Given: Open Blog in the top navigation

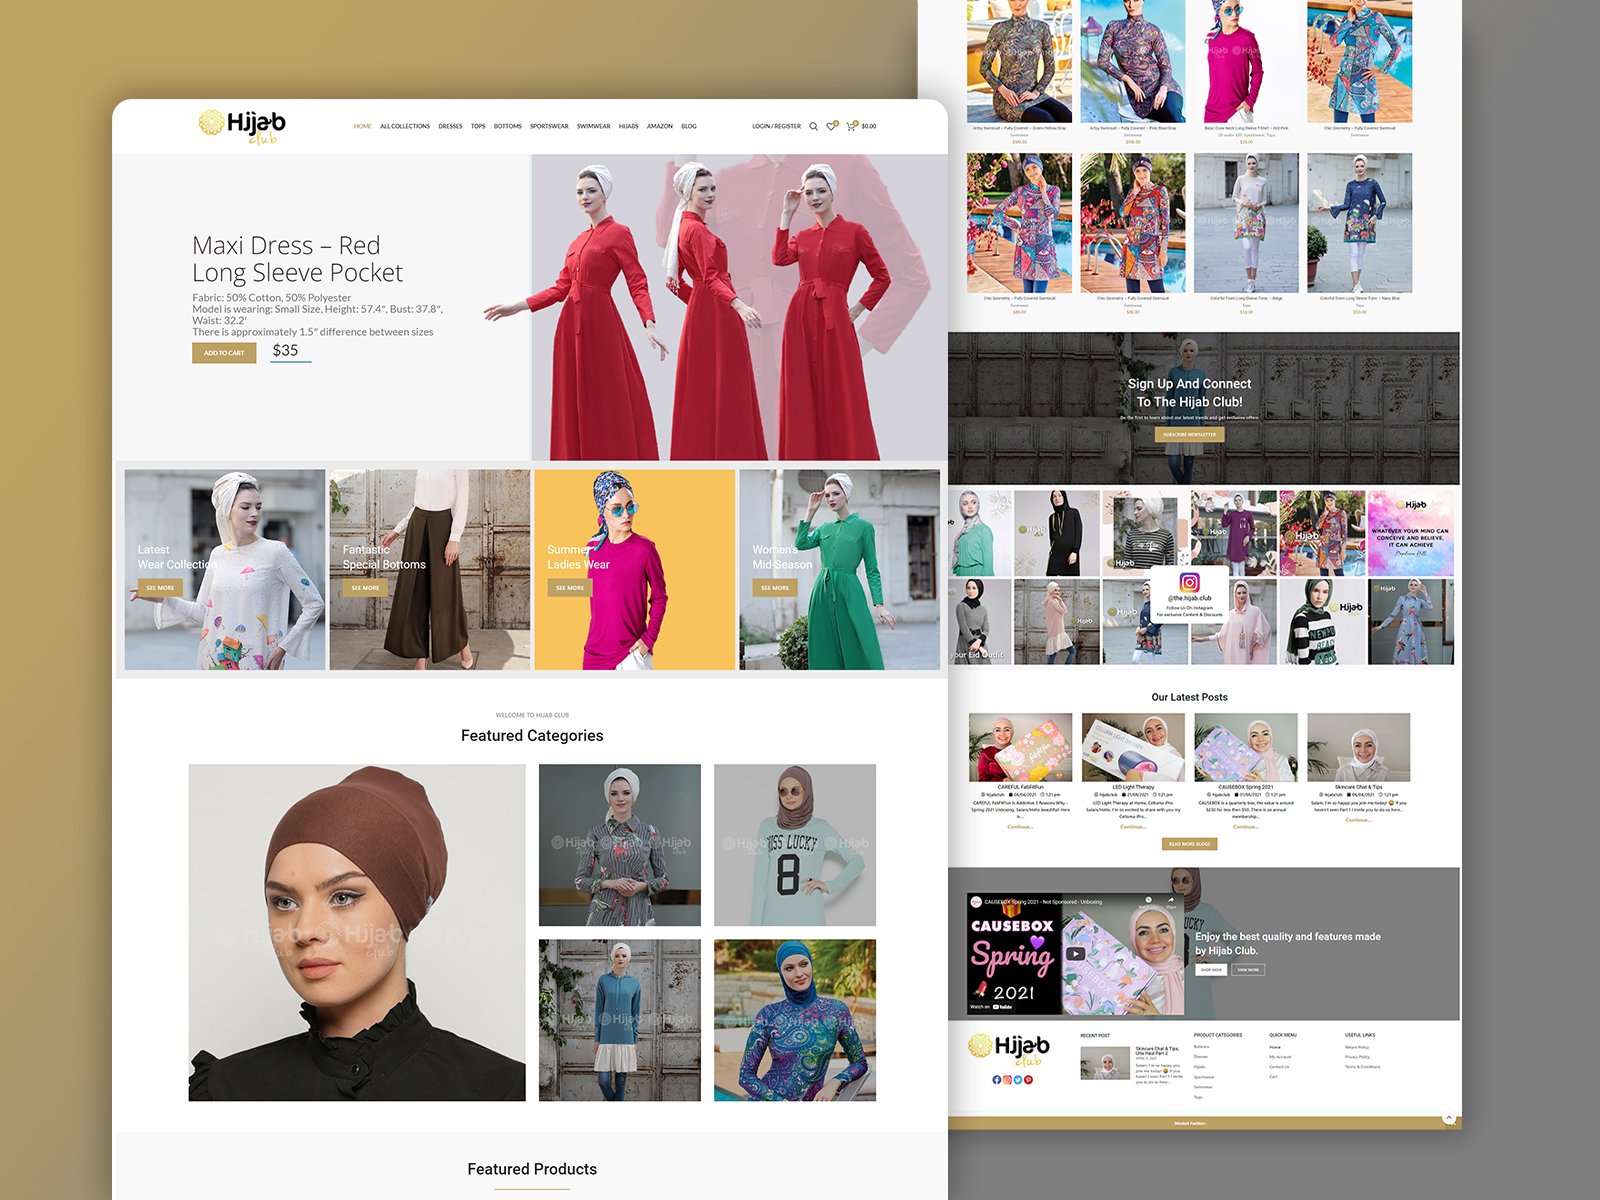Looking at the screenshot, I should (x=689, y=126).
